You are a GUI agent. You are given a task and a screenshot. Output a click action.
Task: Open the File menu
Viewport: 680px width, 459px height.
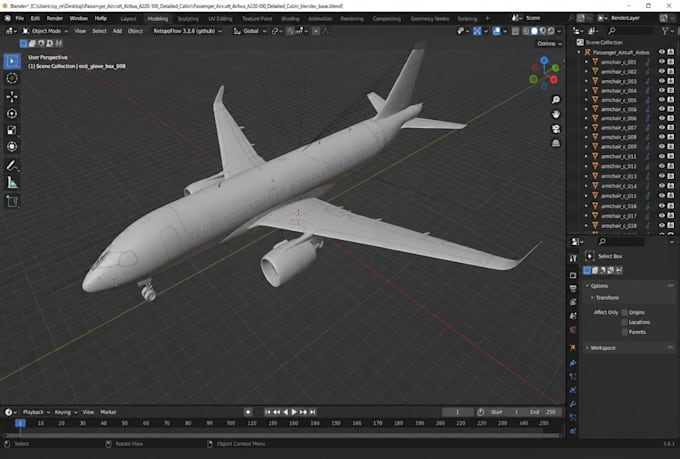(20, 18)
